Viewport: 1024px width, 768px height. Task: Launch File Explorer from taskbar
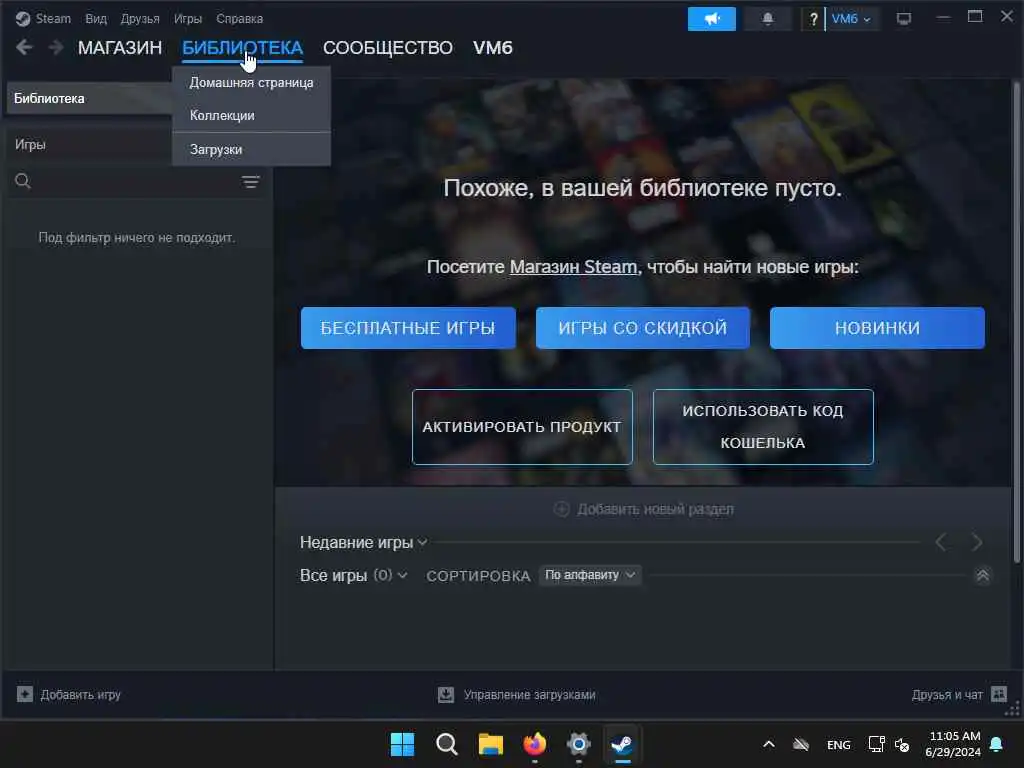[x=490, y=744]
